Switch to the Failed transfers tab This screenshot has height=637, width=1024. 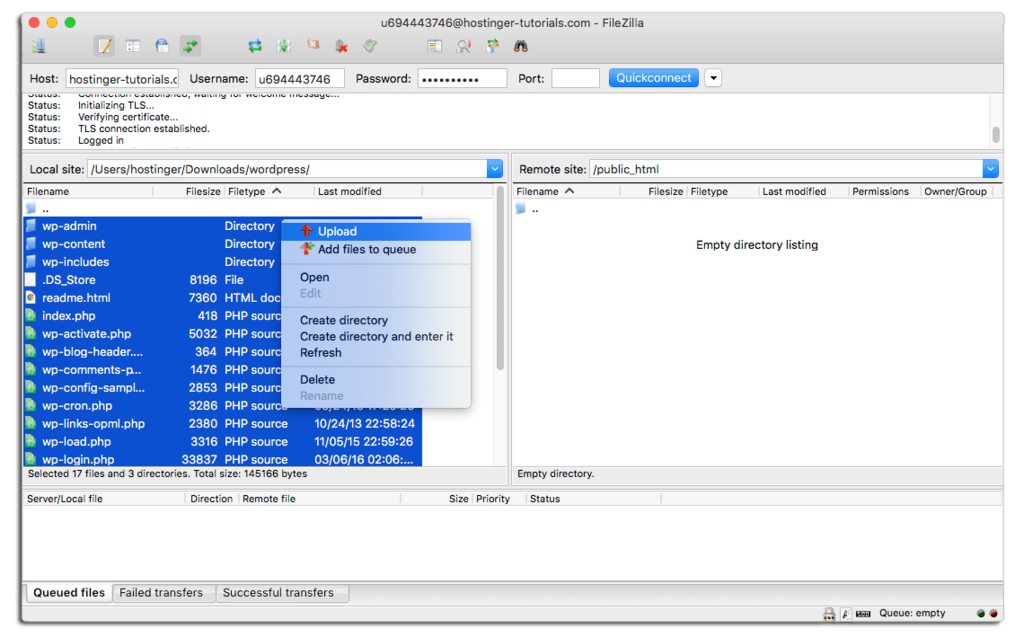pyautogui.click(x=161, y=593)
